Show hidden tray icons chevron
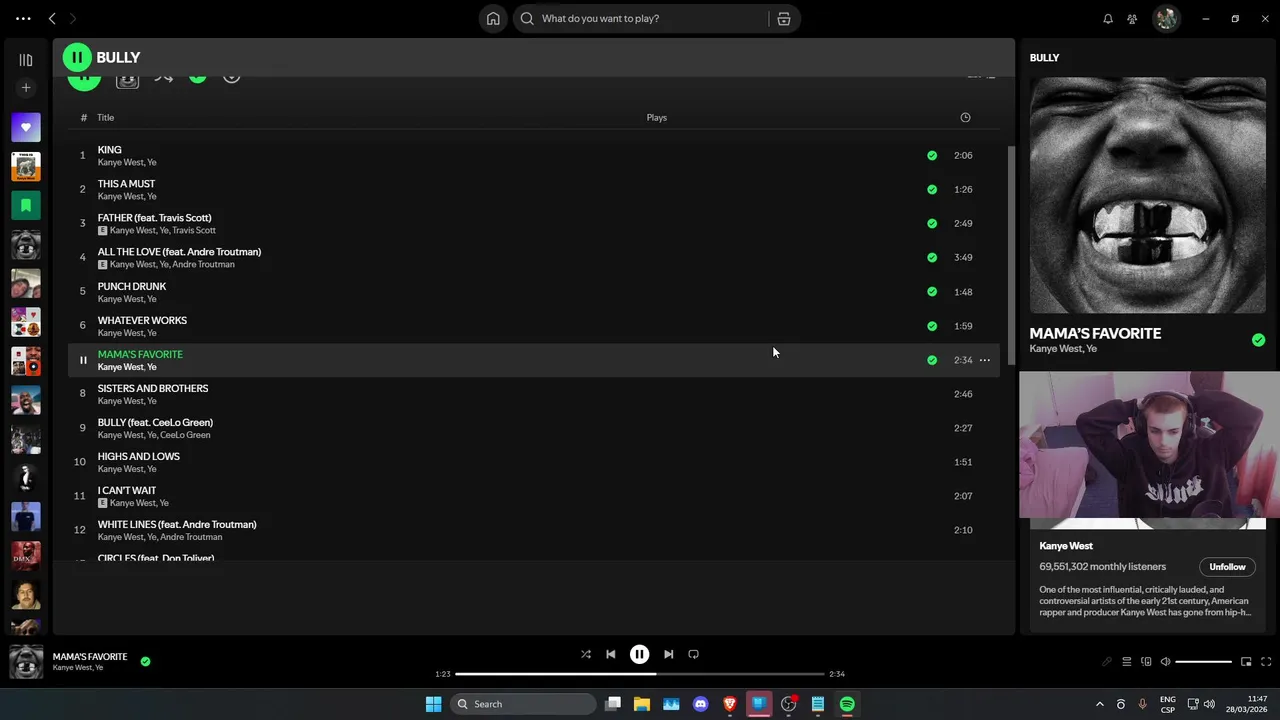The height and width of the screenshot is (720, 1280). tap(1099, 704)
